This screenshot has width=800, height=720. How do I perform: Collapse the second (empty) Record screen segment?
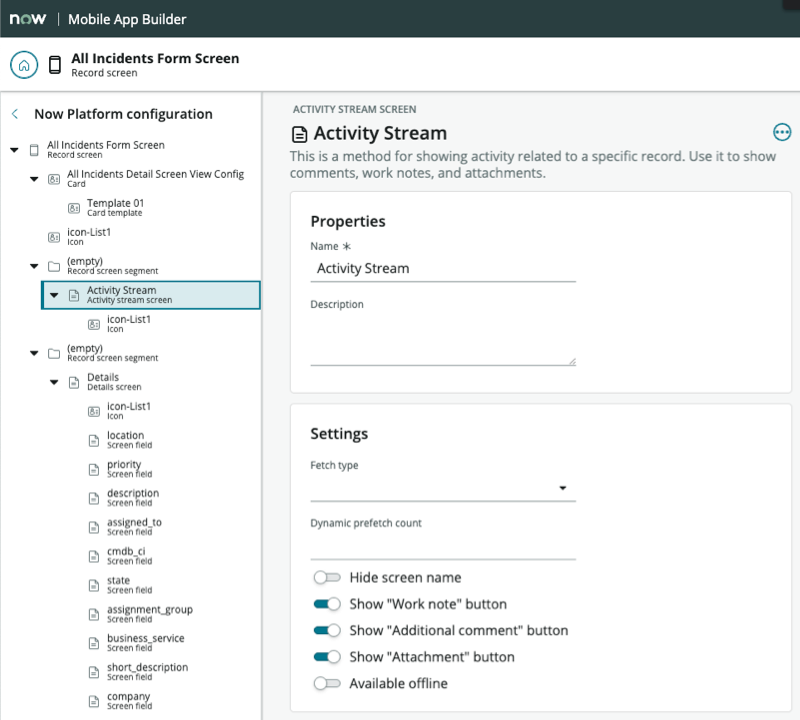[34, 353]
